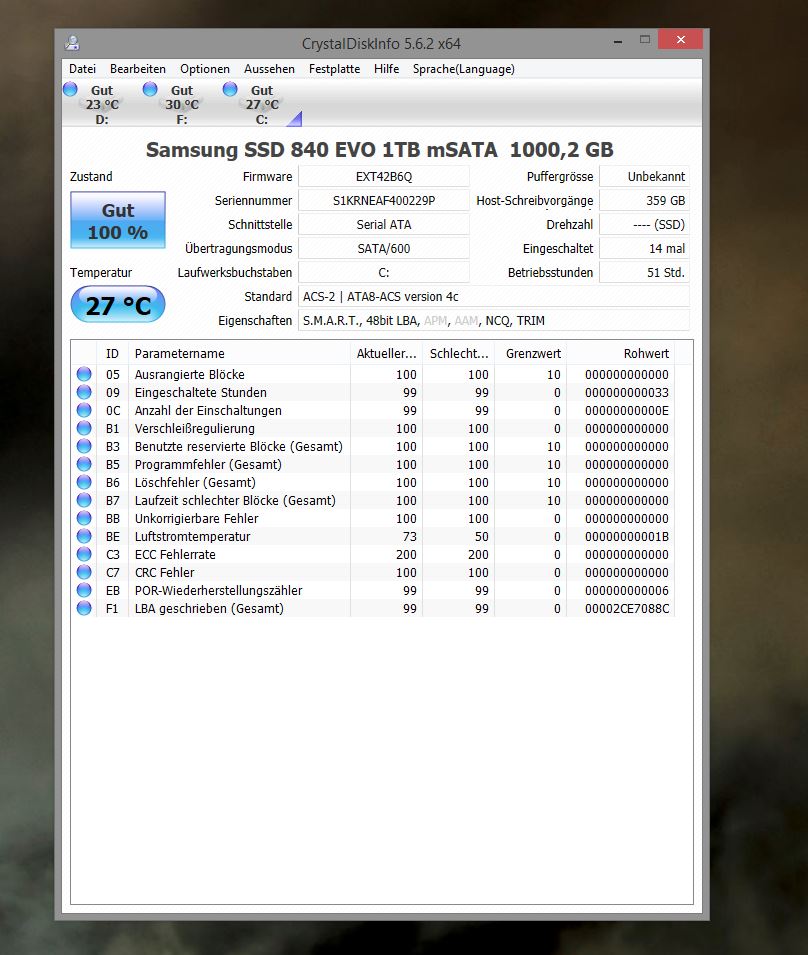Click the Standard field ACS-2 | ATA8-ACS
This screenshot has width=808, height=955.
(x=494, y=297)
